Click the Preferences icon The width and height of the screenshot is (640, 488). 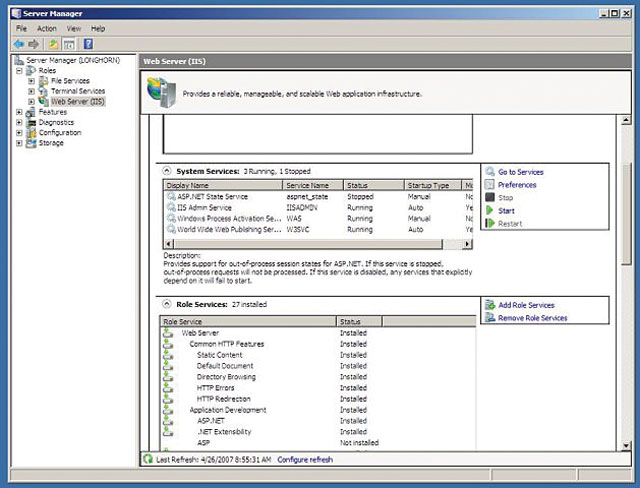click(x=490, y=185)
